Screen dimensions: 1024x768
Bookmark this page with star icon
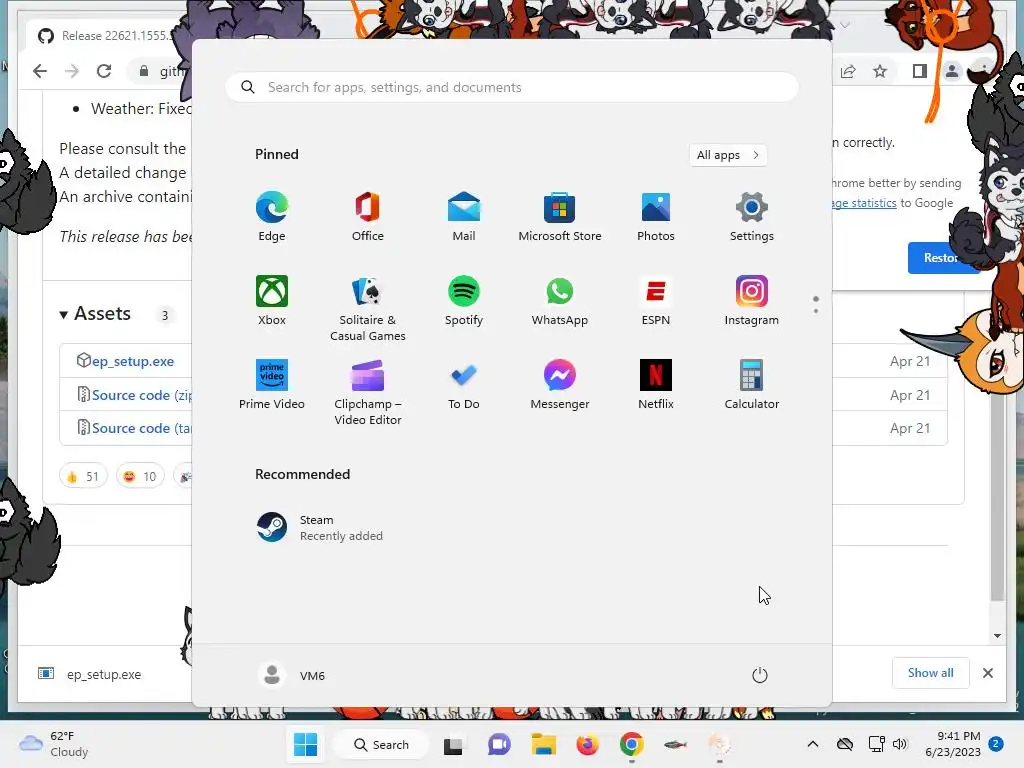880,71
